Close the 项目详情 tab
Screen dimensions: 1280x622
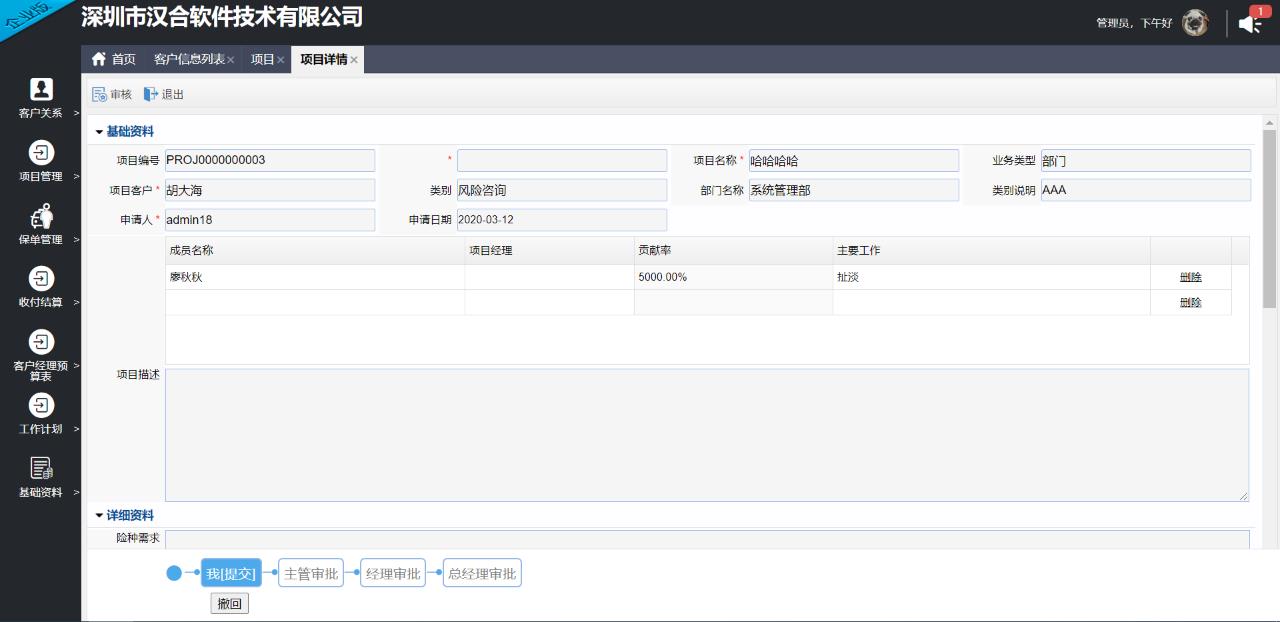pos(354,60)
